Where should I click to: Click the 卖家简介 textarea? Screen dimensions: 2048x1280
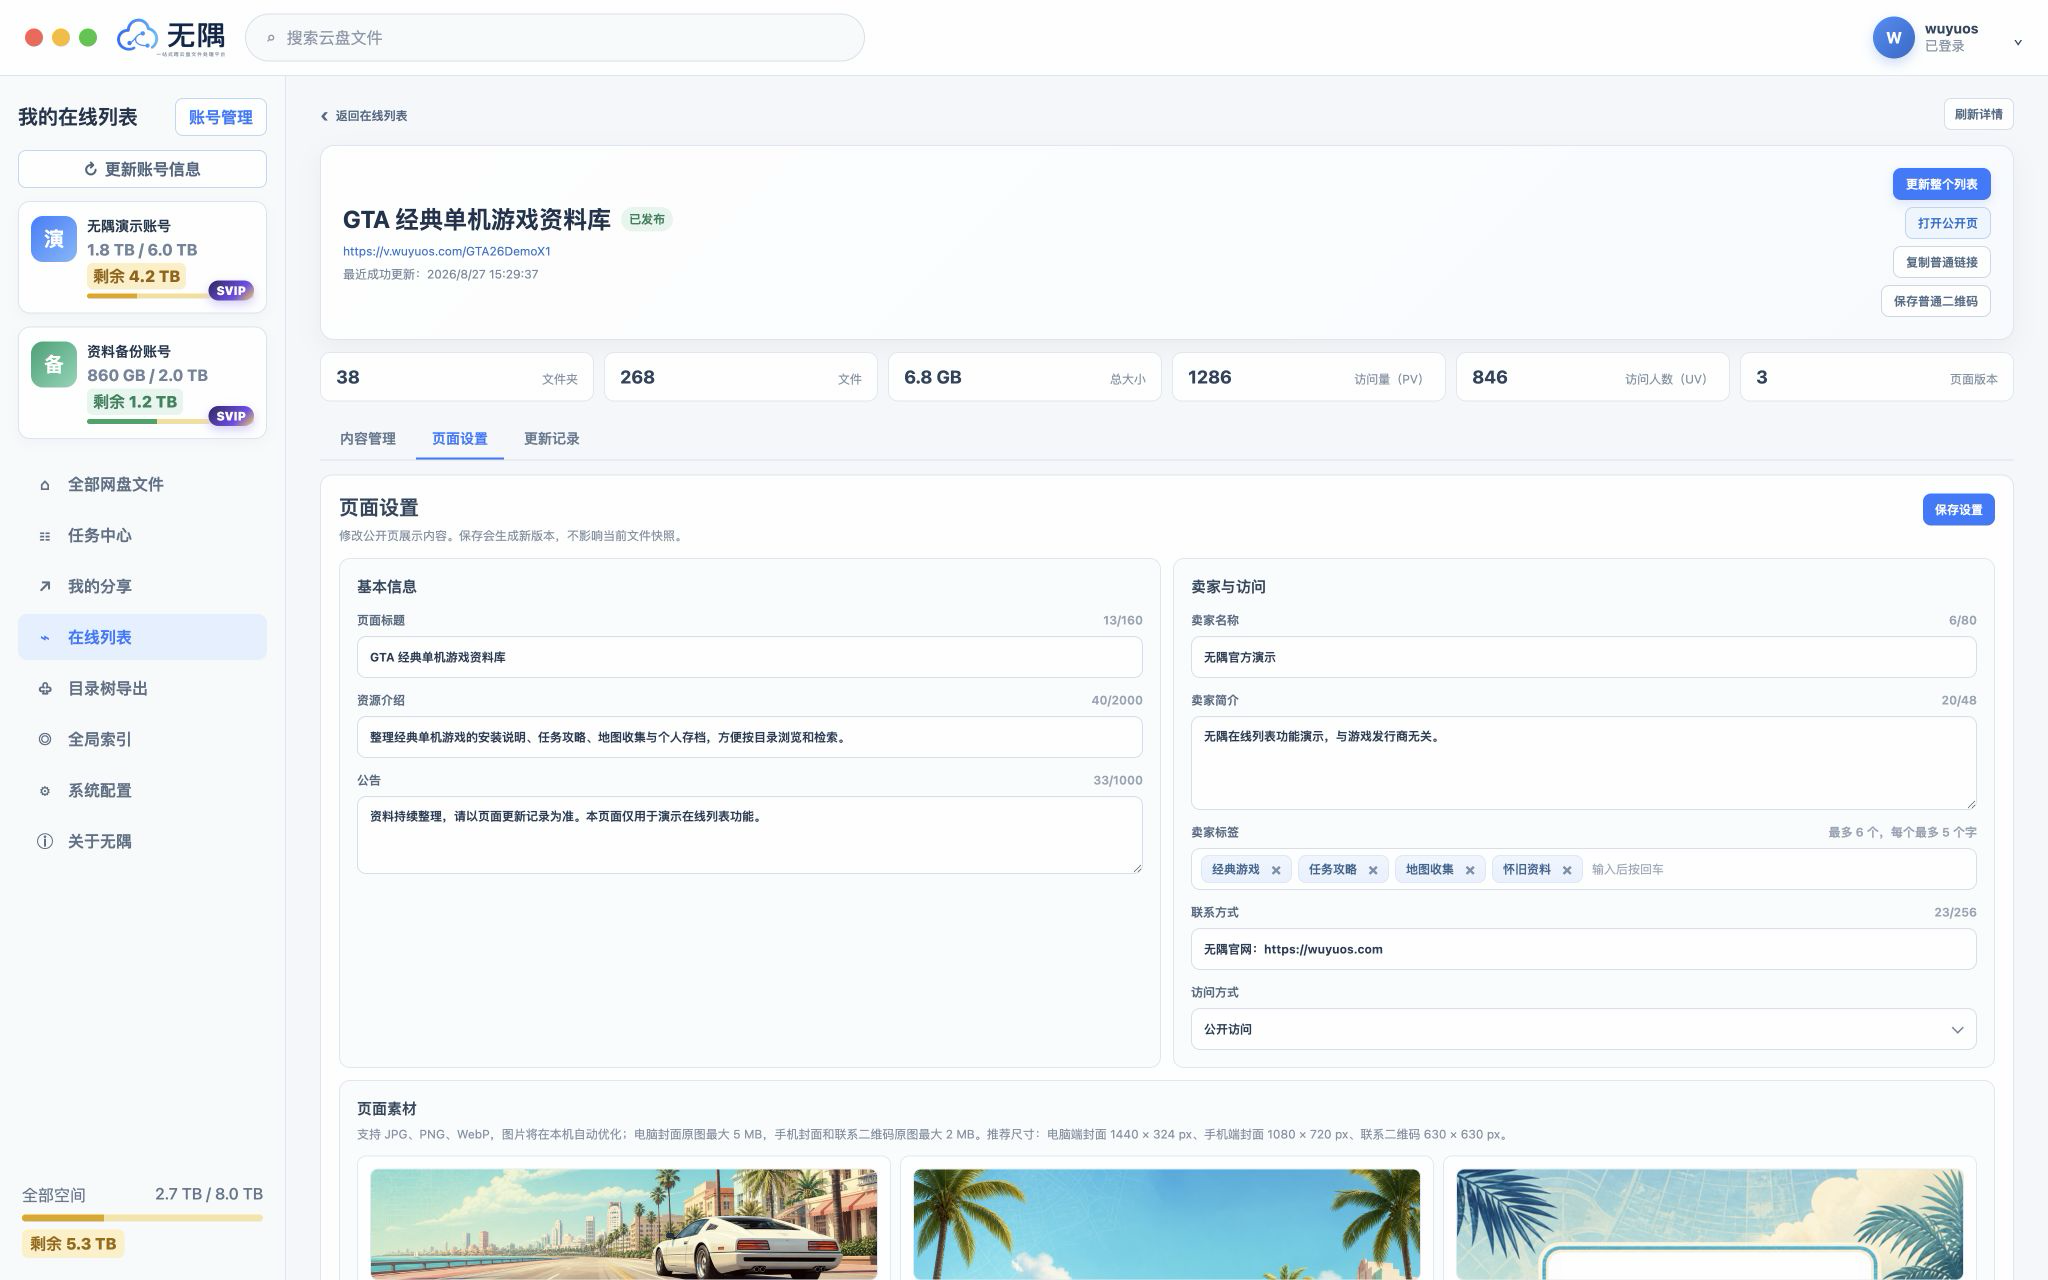(x=1583, y=763)
